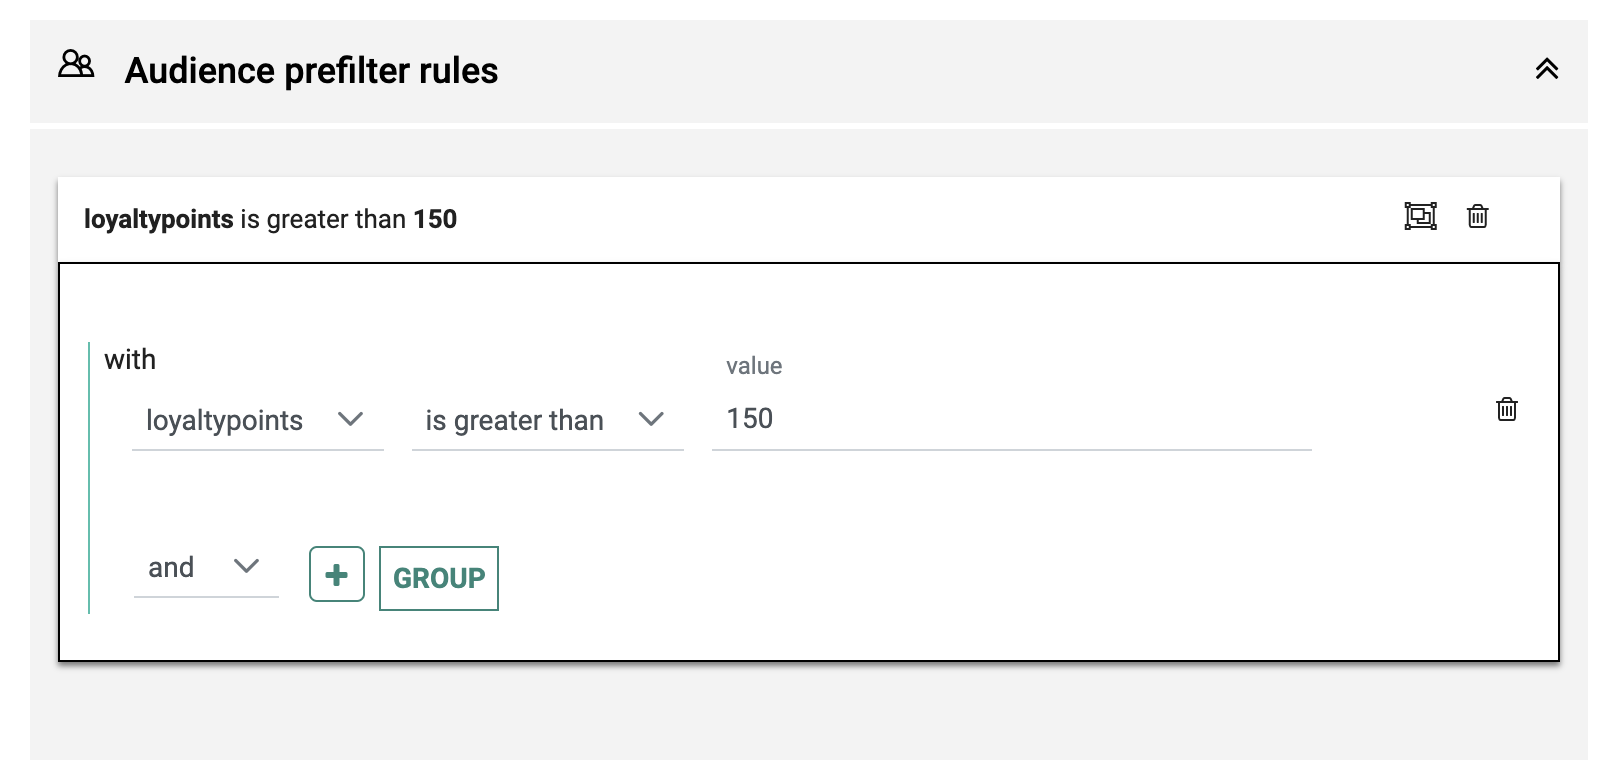Image resolution: width=1610 pixels, height=776 pixels.
Task: Click the chevron beside "is greater than"
Action: pyautogui.click(x=651, y=419)
